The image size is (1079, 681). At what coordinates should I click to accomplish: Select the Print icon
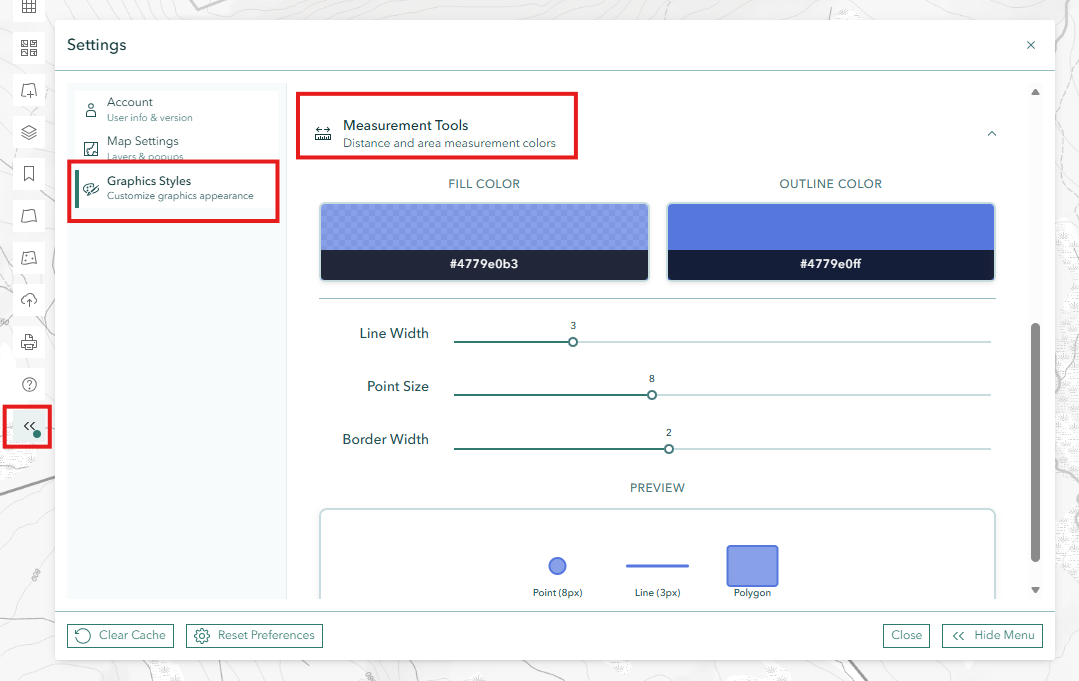tap(28, 341)
